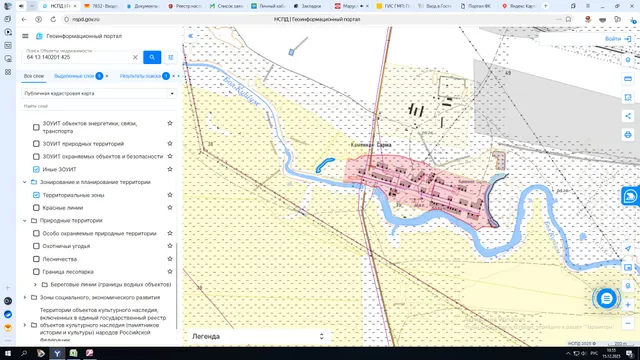Open the Windows Start menu
The width and height of the screenshot is (640, 360).
8,353
